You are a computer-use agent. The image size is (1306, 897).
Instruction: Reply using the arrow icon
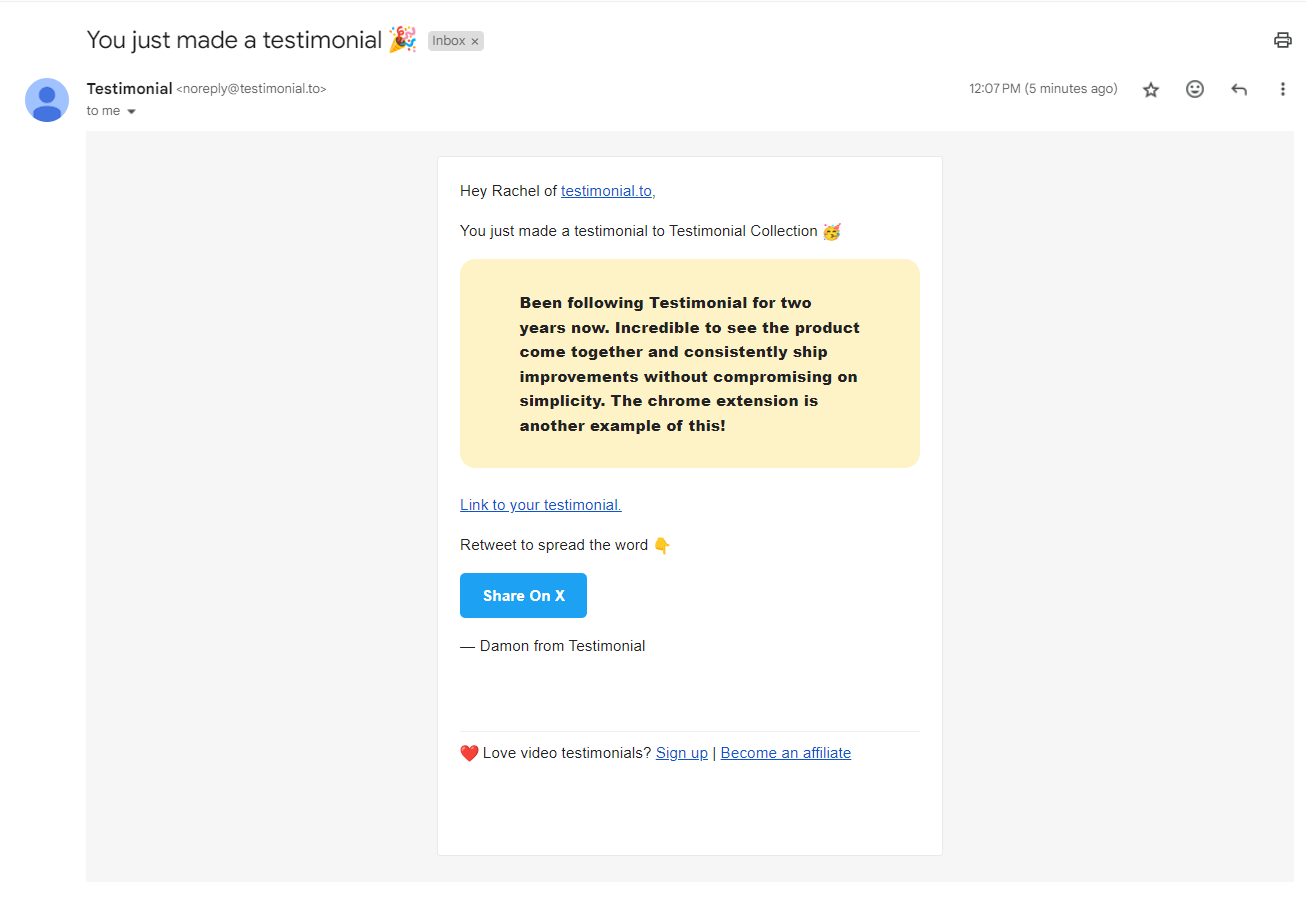pyautogui.click(x=1239, y=89)
